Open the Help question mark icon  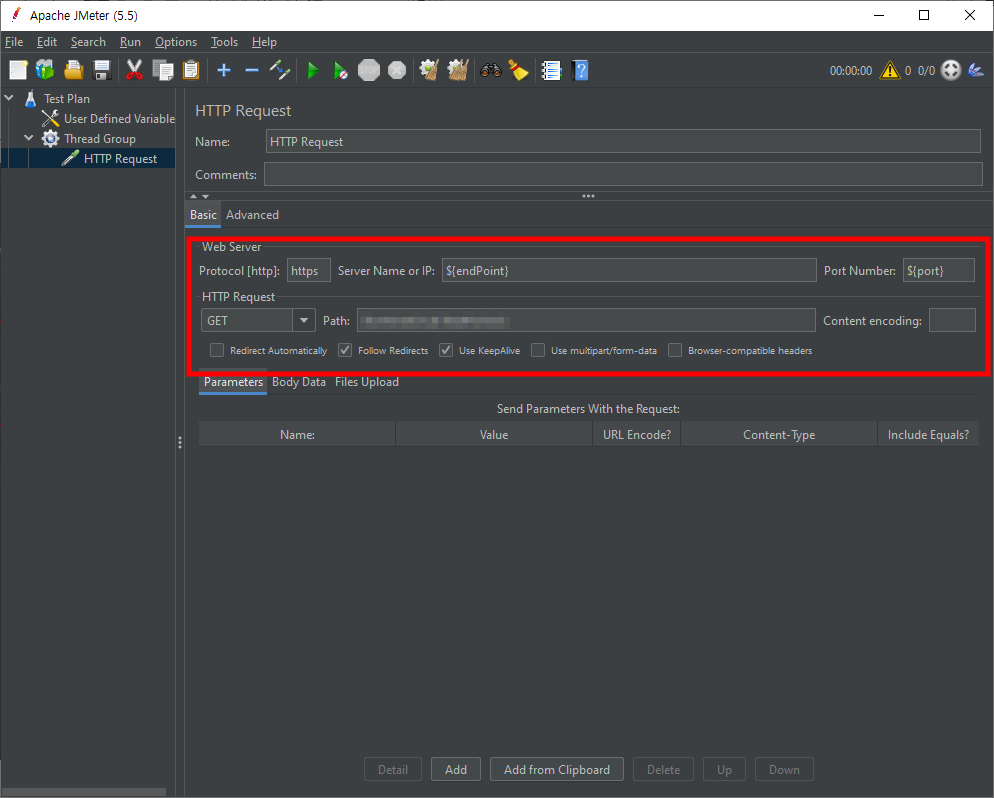coord(579,70)
